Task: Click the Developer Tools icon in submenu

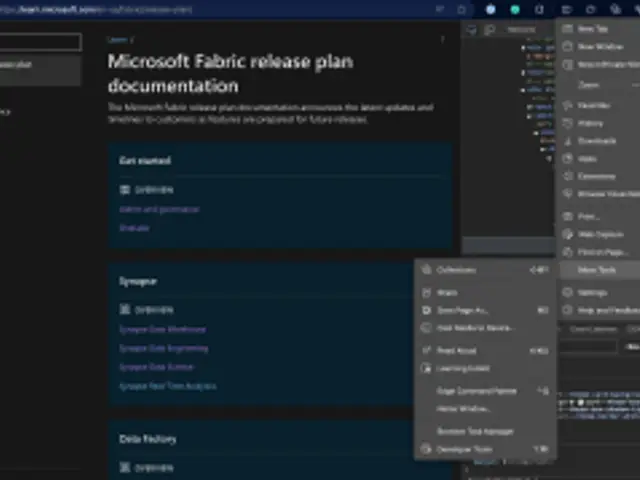Action: tap(426, 449)
